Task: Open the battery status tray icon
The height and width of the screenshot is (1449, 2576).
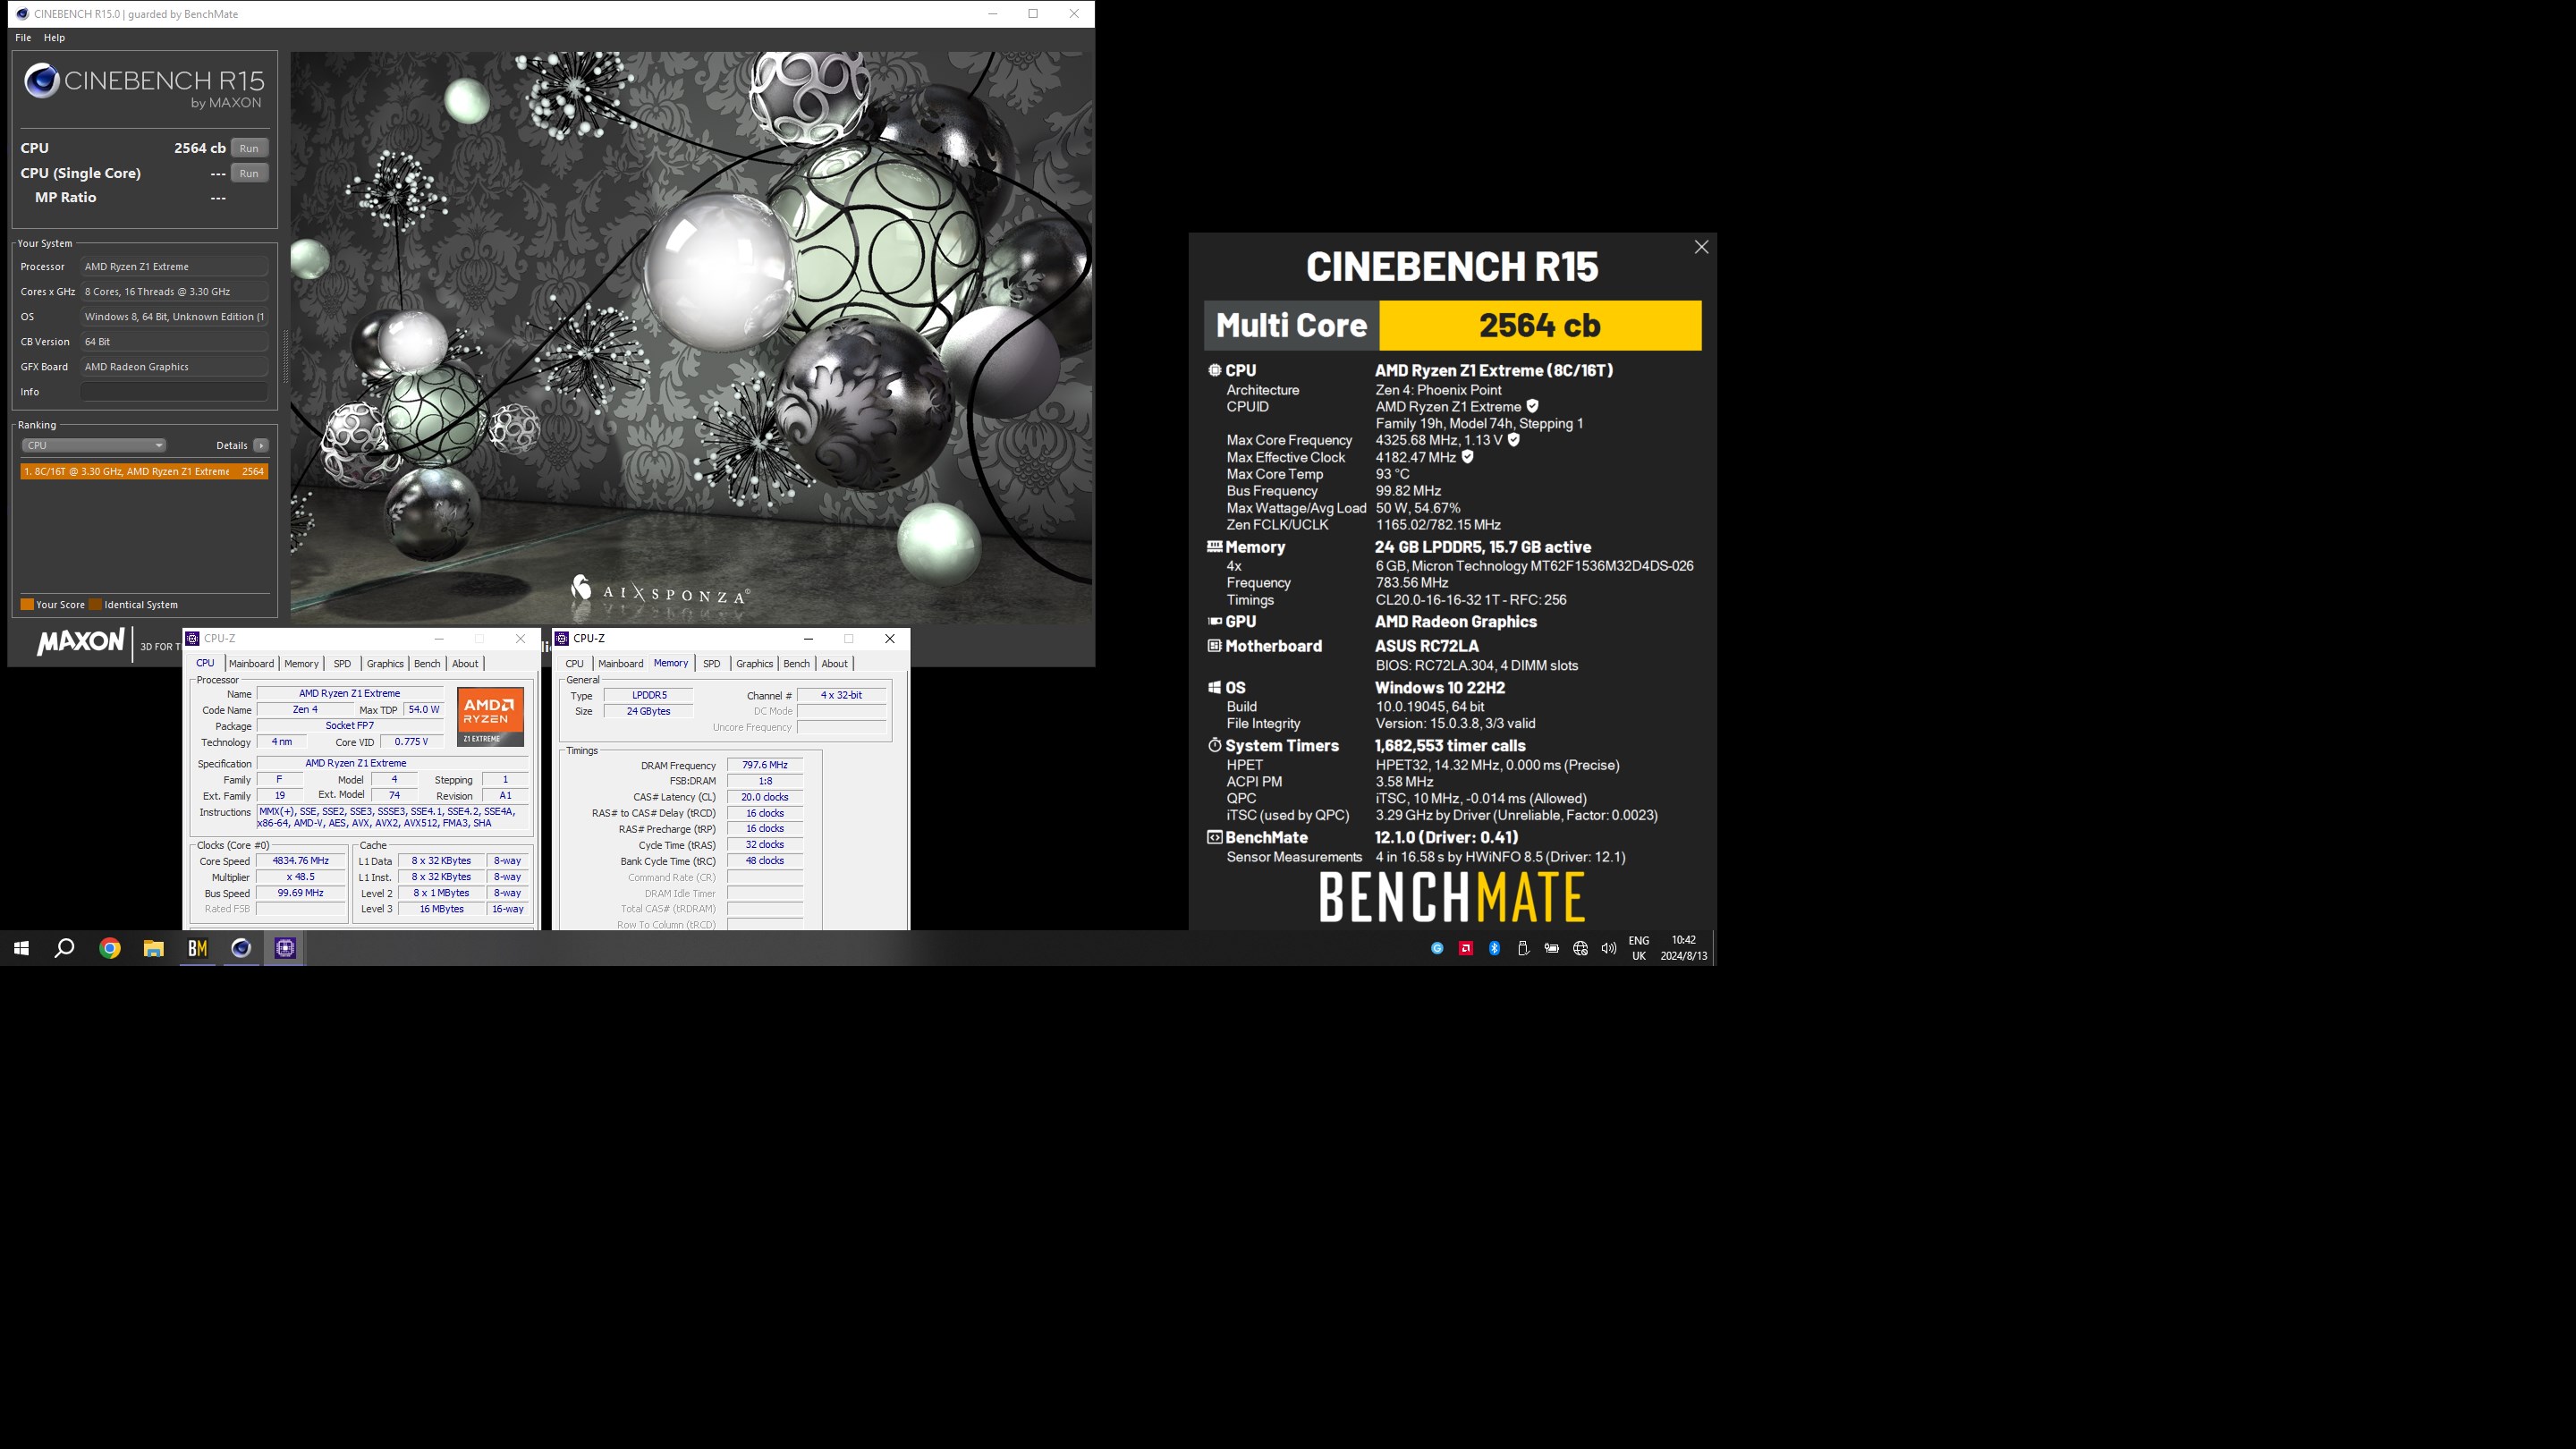Action: tap(1552, 948)
